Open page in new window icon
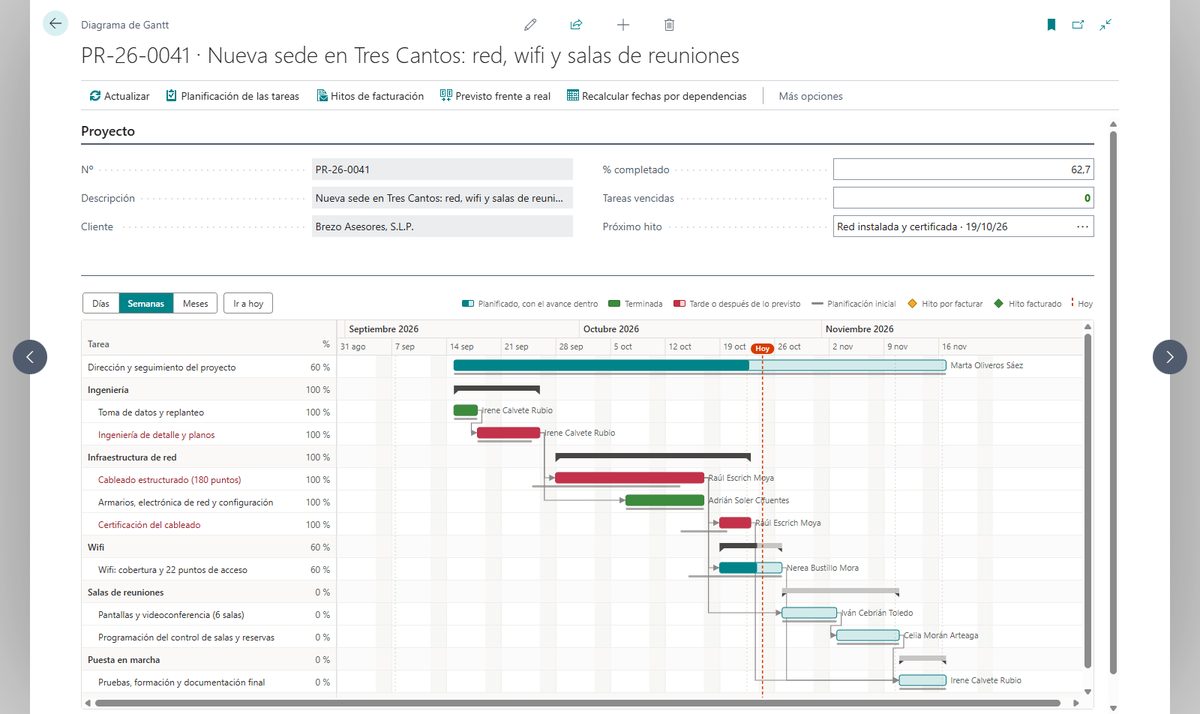Screen dimensions: 1200x714 (x=1078, y=25)
